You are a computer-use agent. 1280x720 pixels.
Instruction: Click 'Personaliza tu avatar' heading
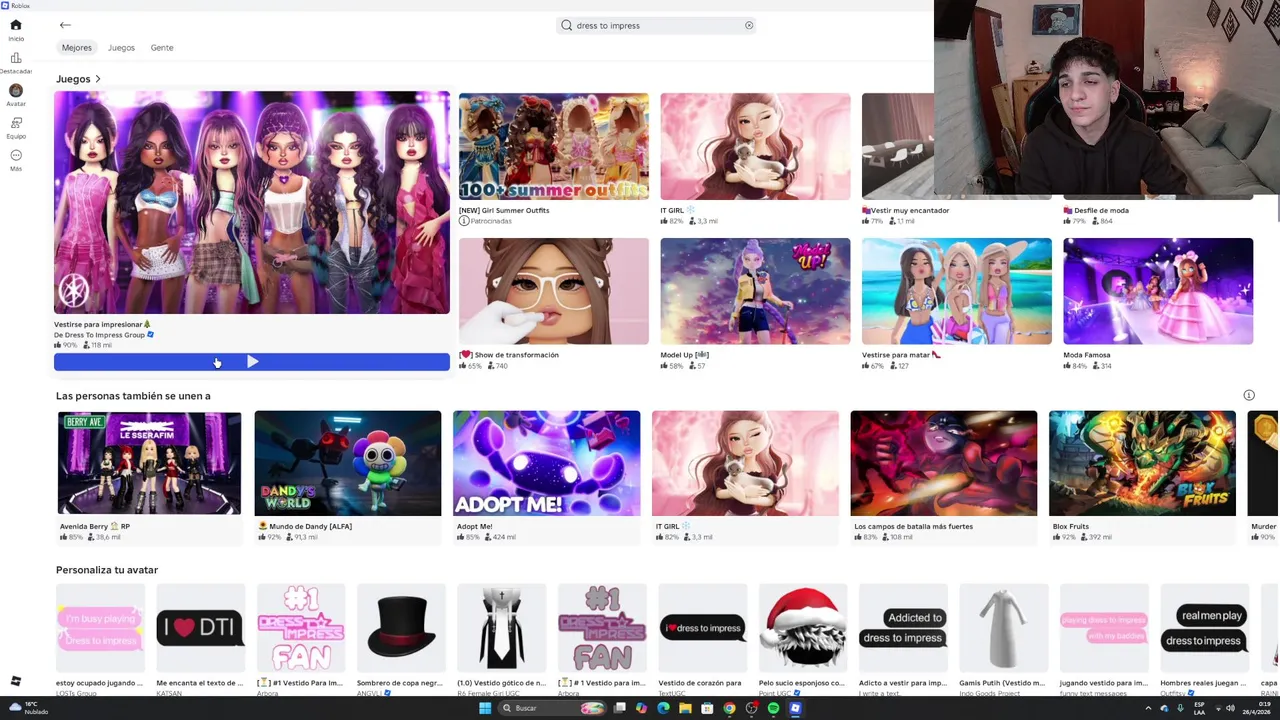[x=107, y=570]
